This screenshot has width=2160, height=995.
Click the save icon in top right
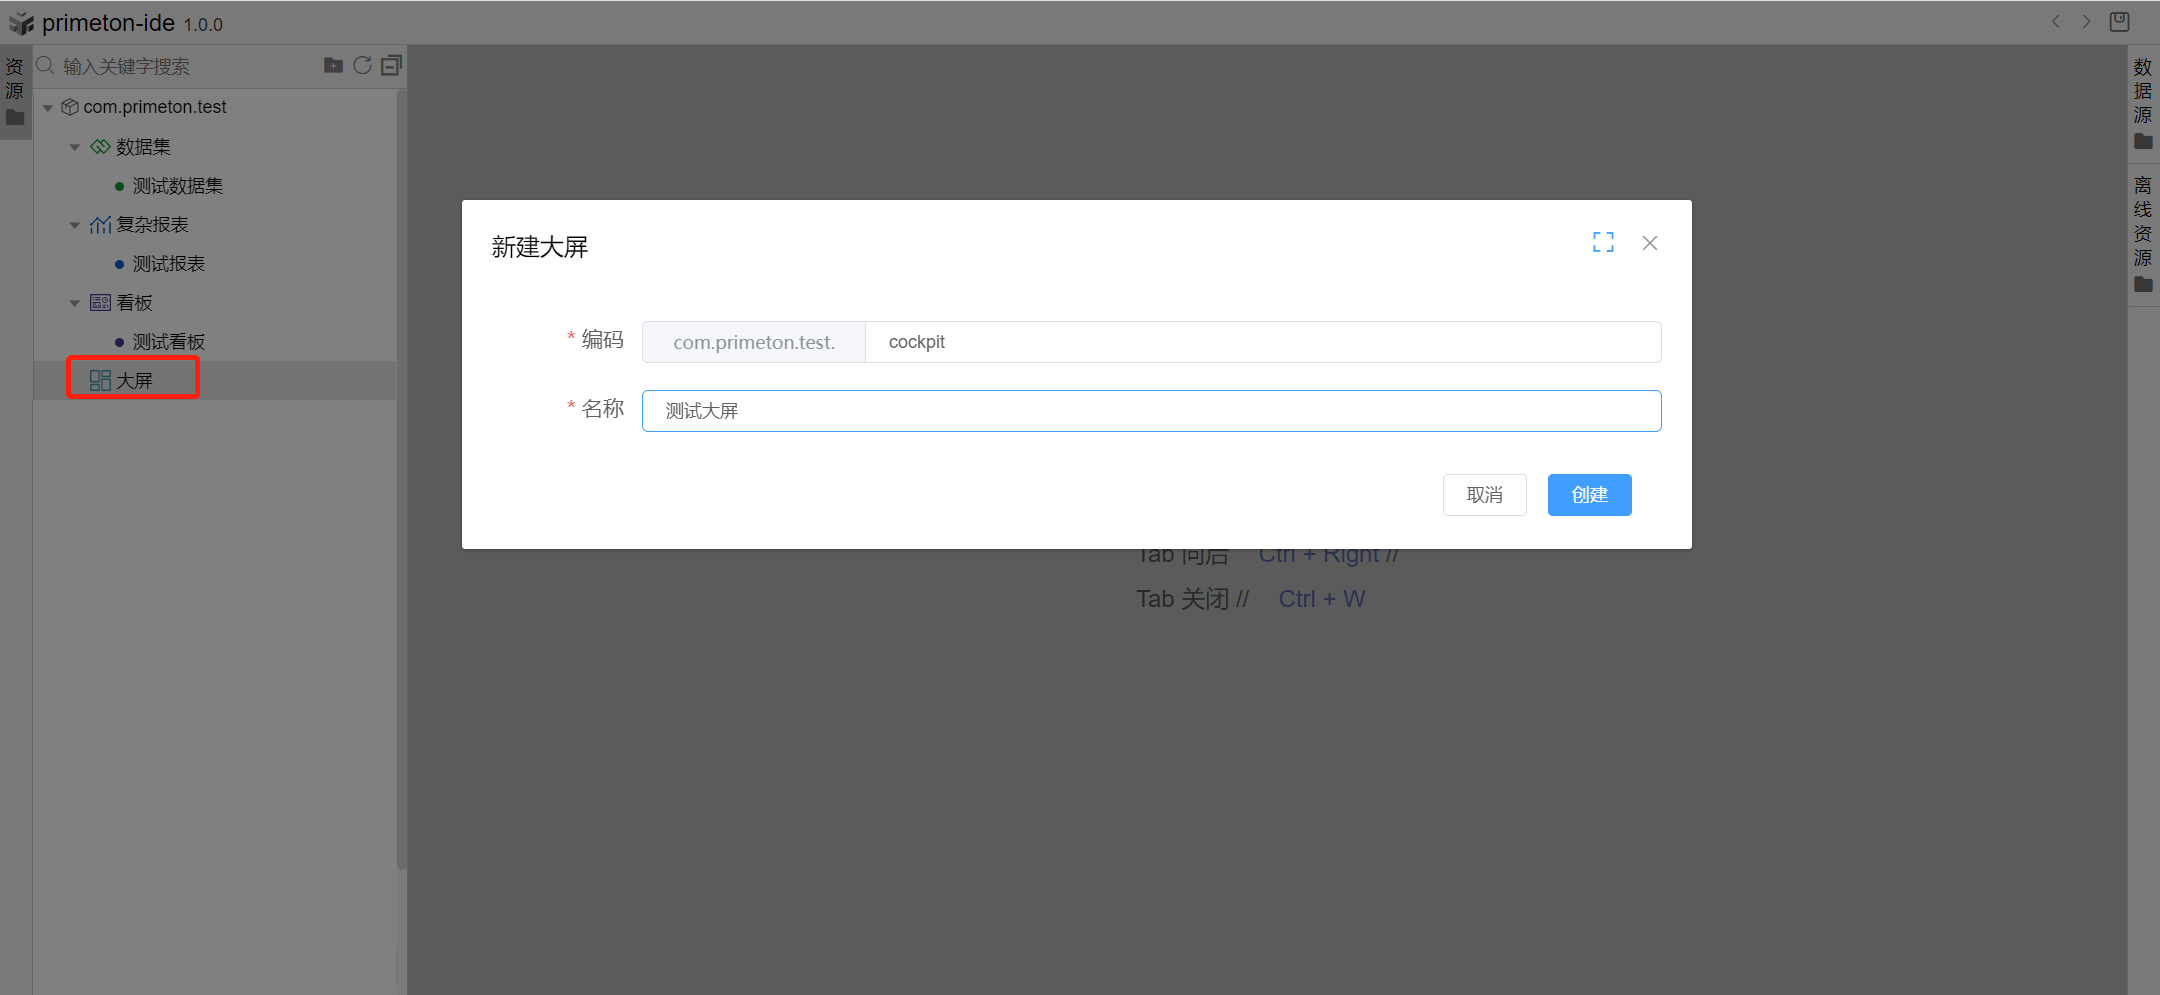(x=2118, y=22)
